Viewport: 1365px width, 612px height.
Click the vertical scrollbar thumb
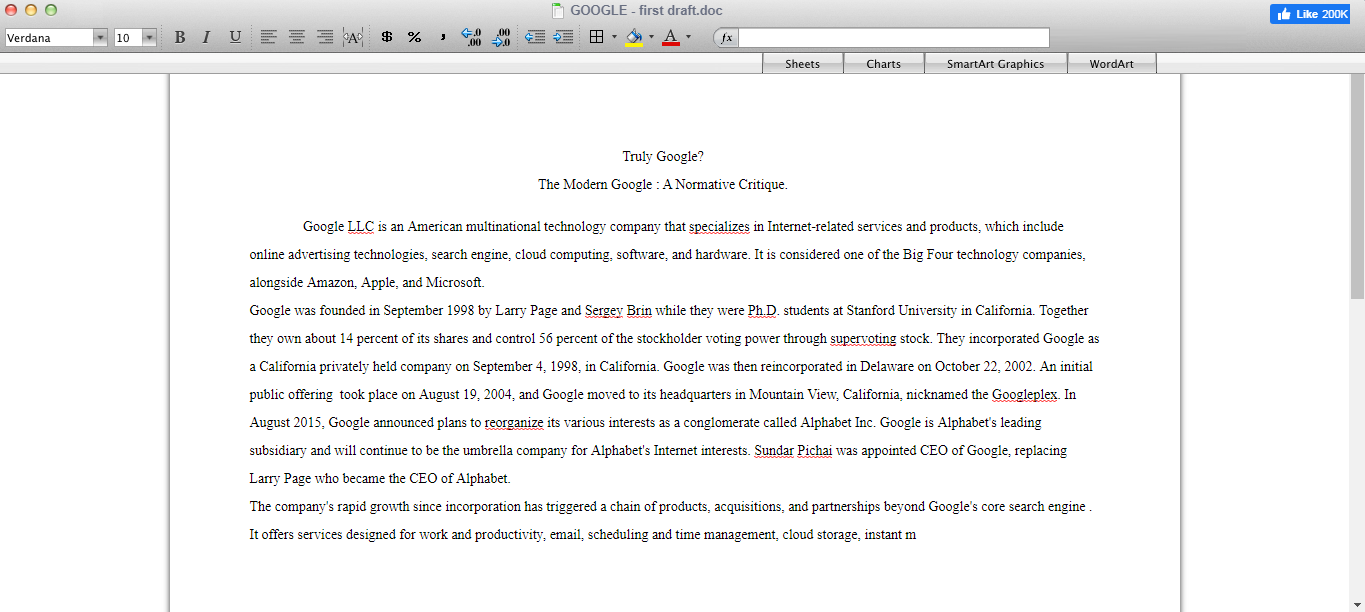(1357, 186)
